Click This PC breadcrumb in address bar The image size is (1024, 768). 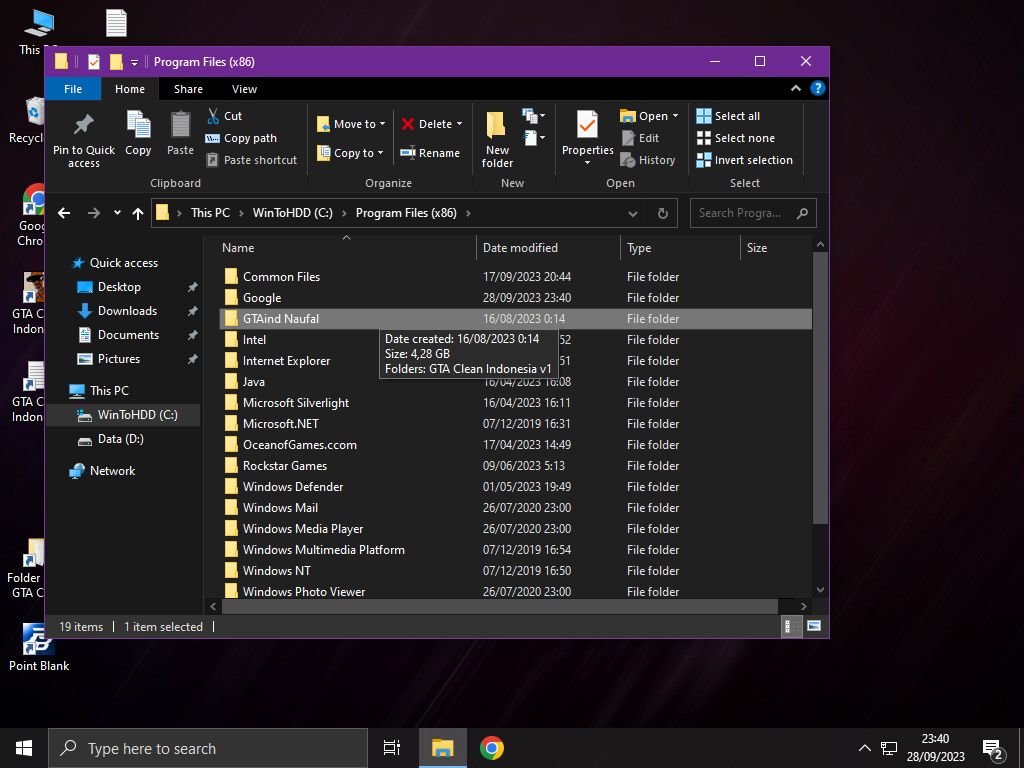(x=210, y=213)
